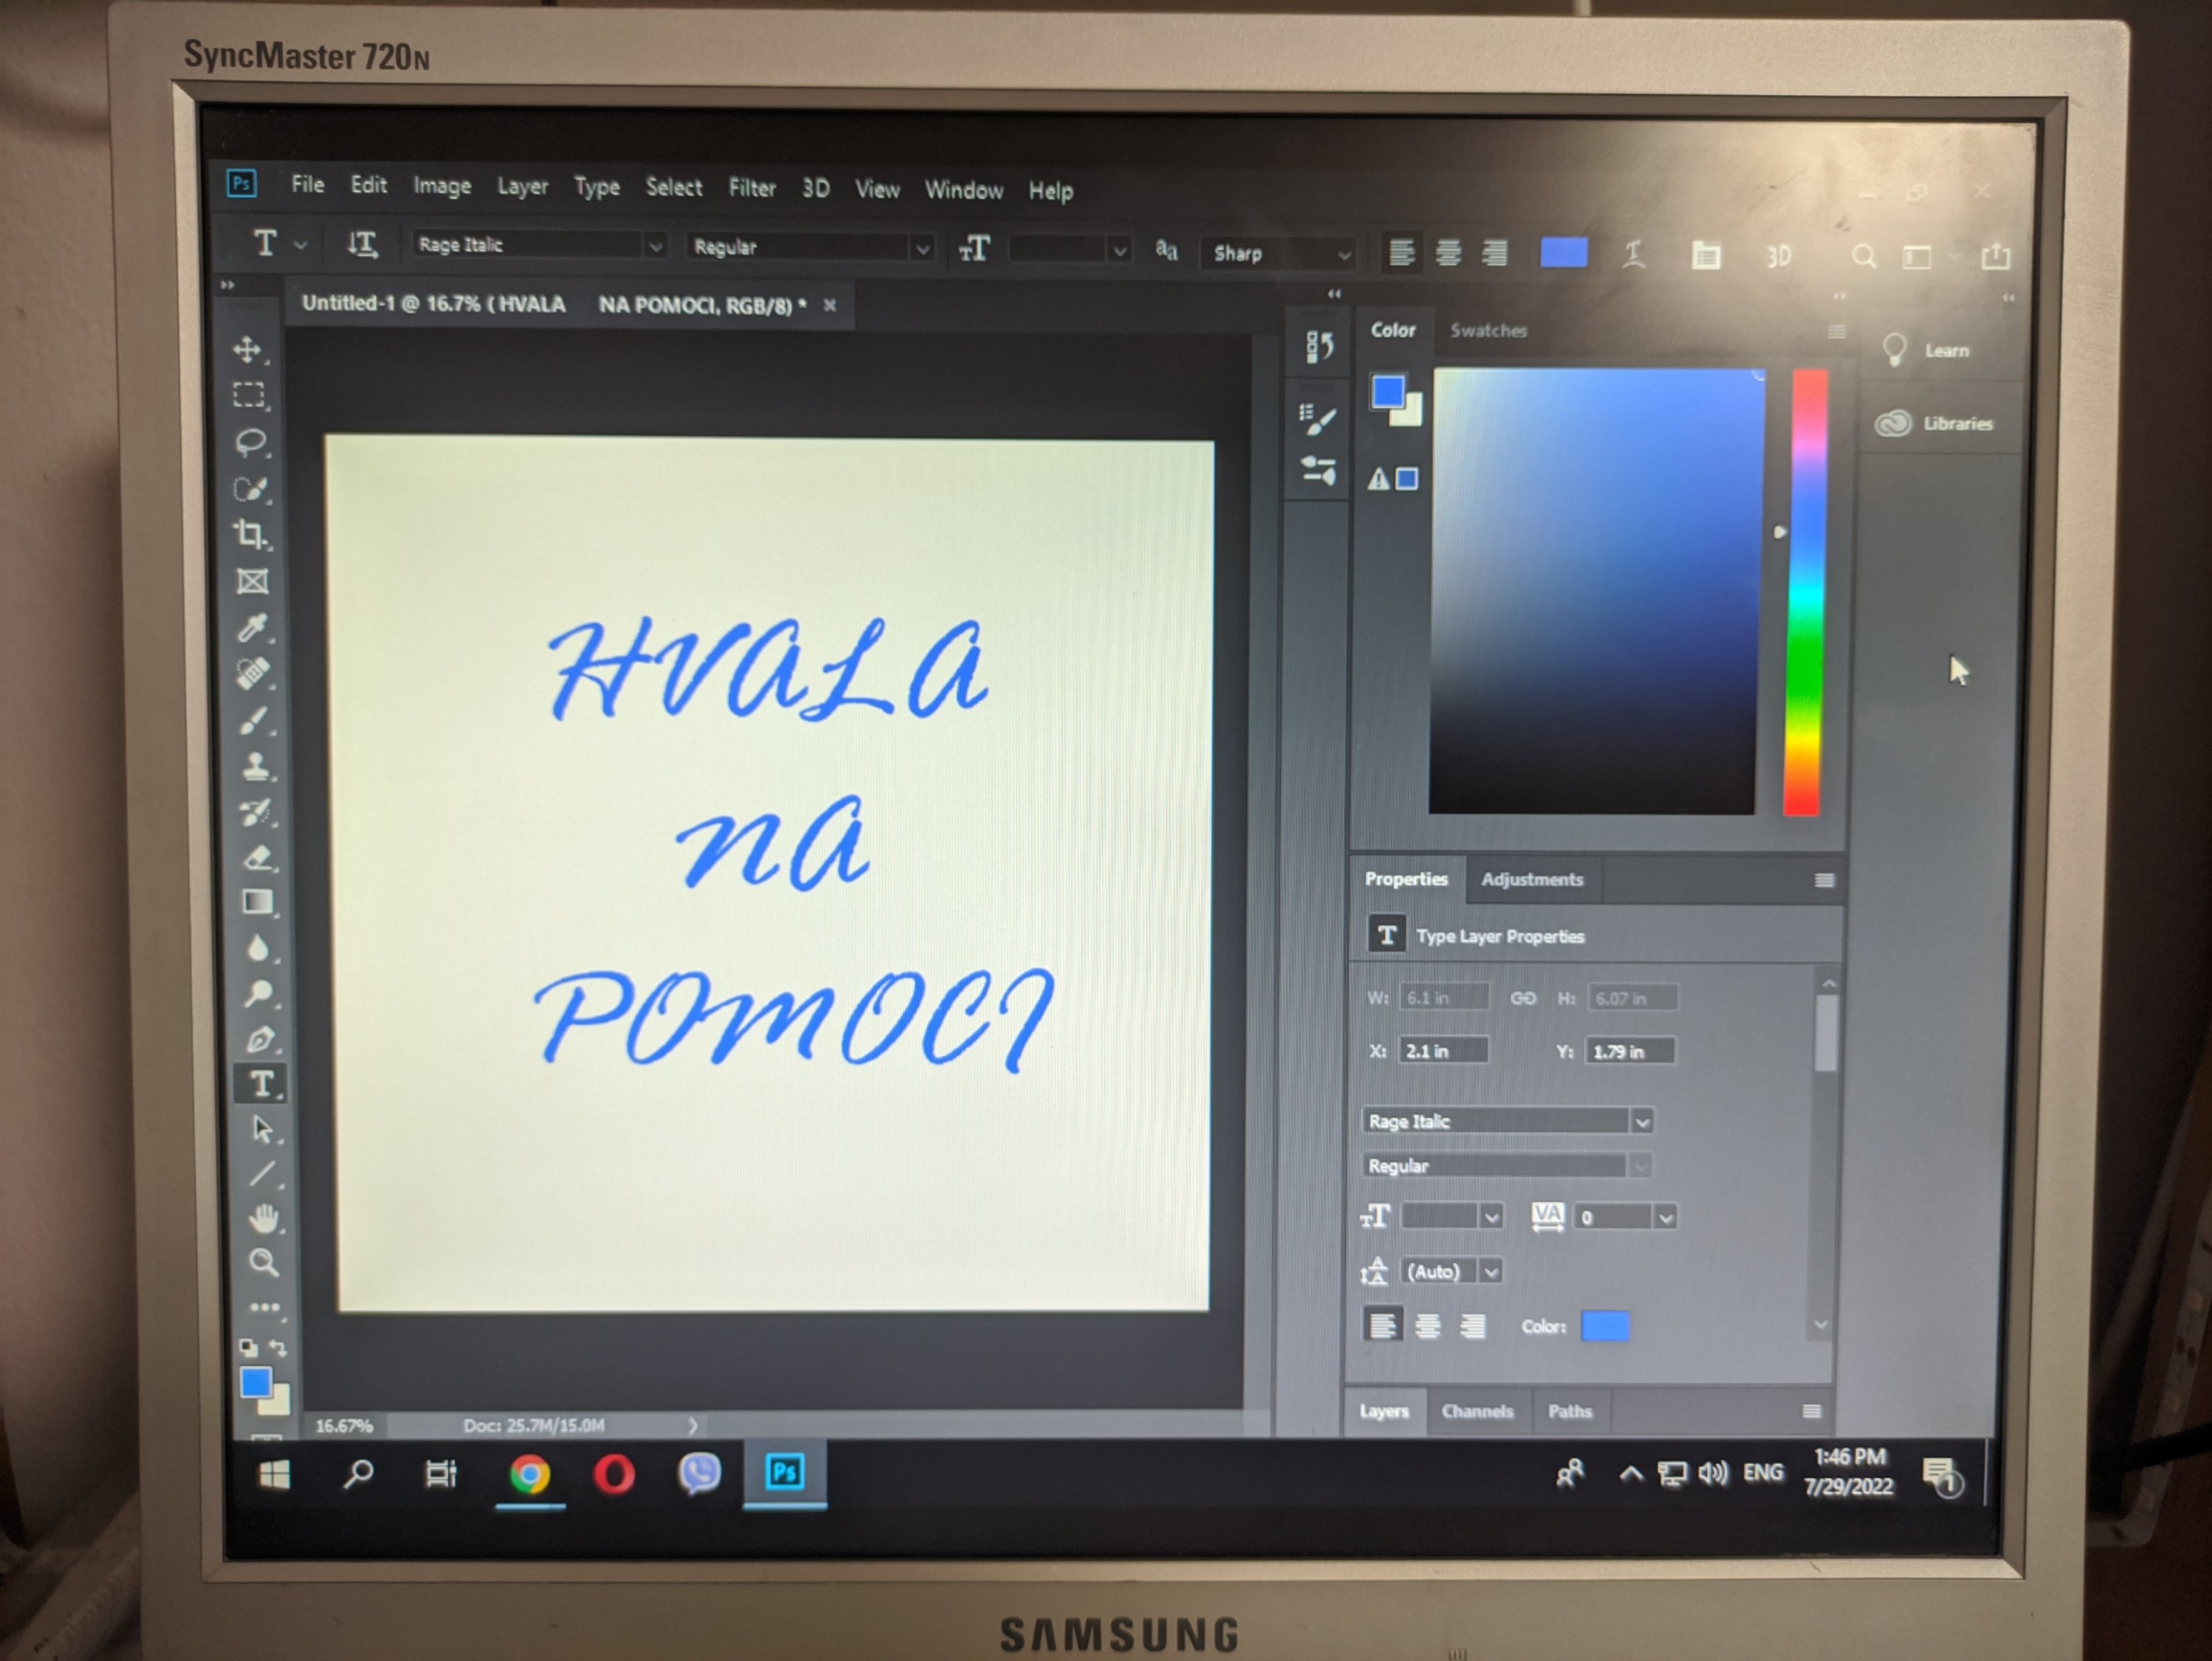The height and width of the screenshot is (1661, 2212).
Task: Select the Eraser tool
Action: [x=258, y=858]
